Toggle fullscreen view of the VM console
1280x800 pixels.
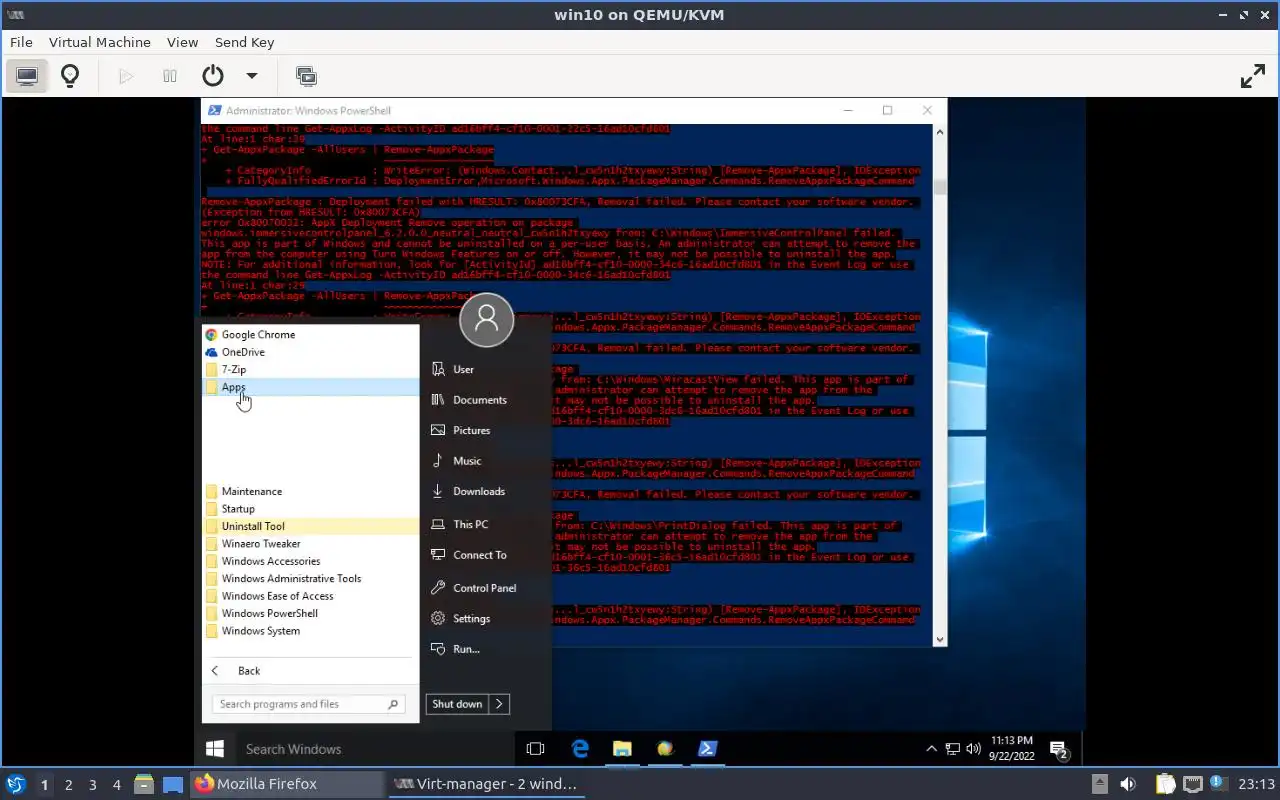coord(1253,76)
